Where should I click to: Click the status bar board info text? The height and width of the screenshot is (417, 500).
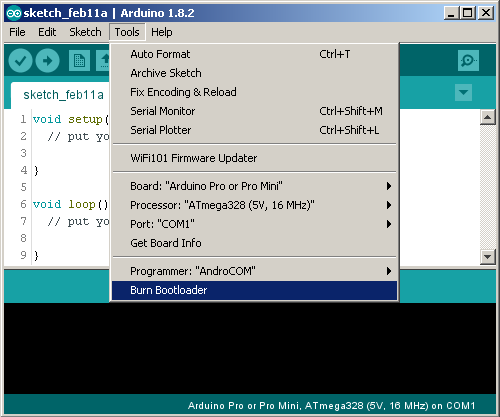tap(331, 406)
